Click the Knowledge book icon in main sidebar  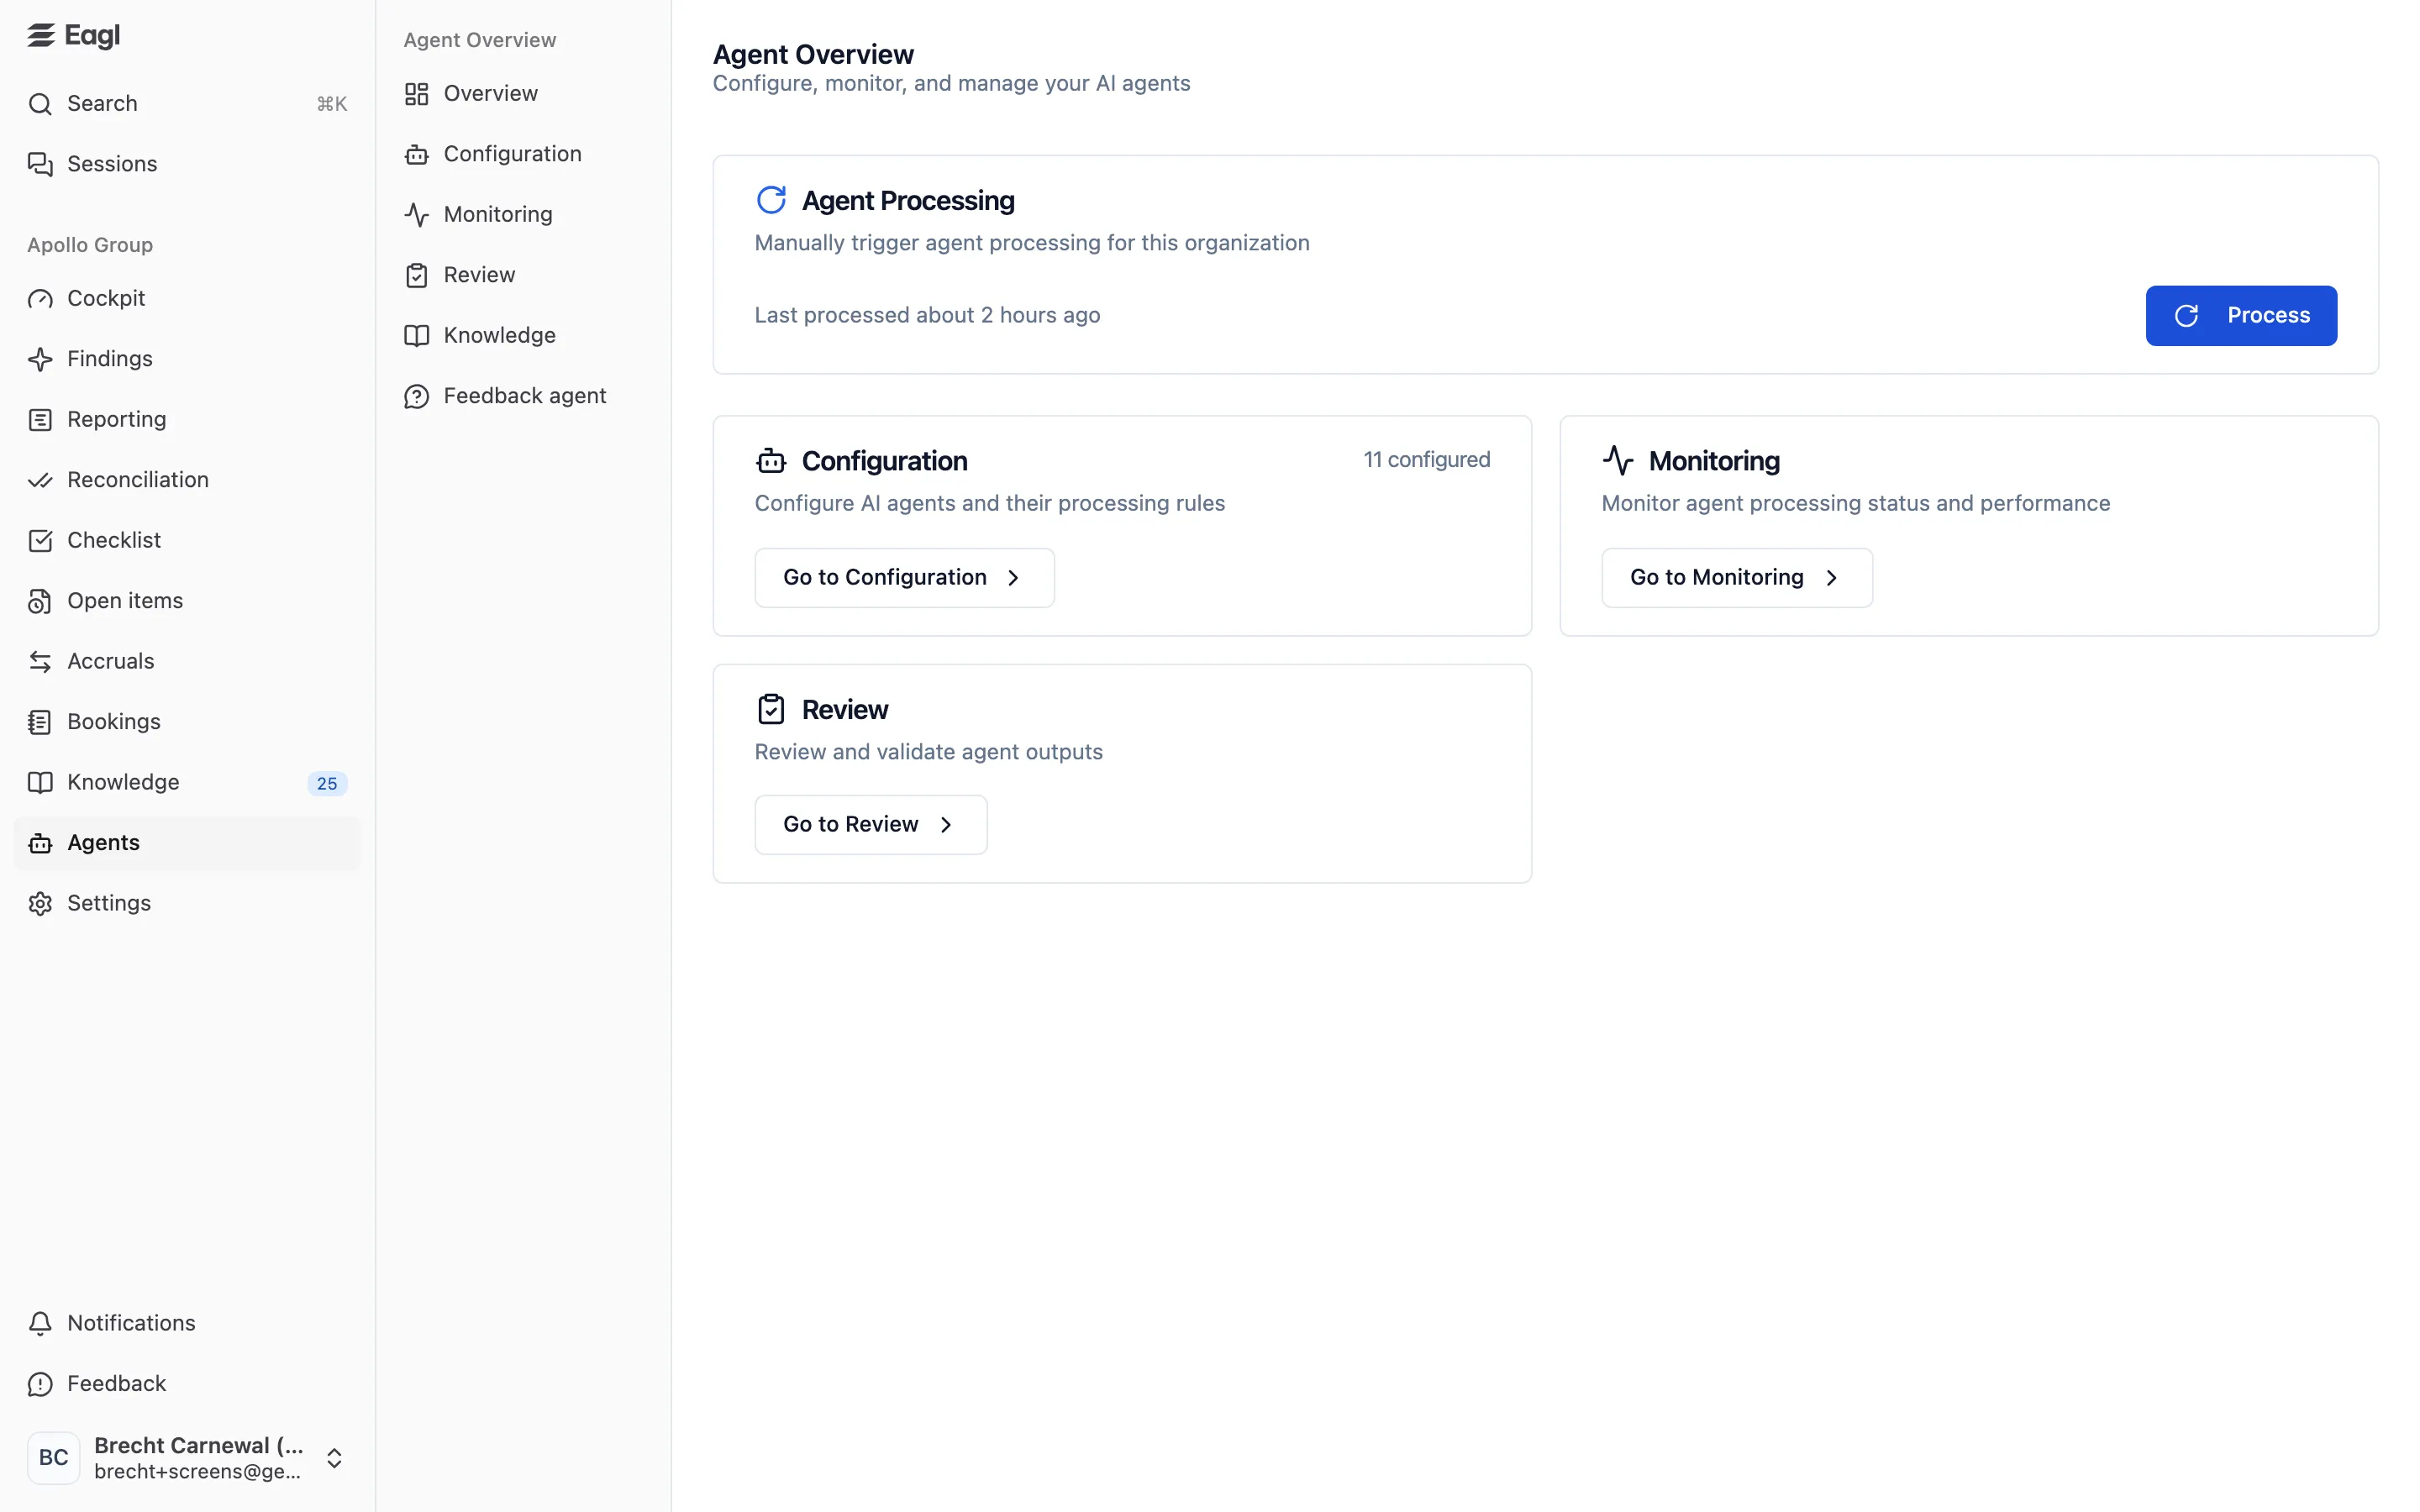(x=40, y=783)
